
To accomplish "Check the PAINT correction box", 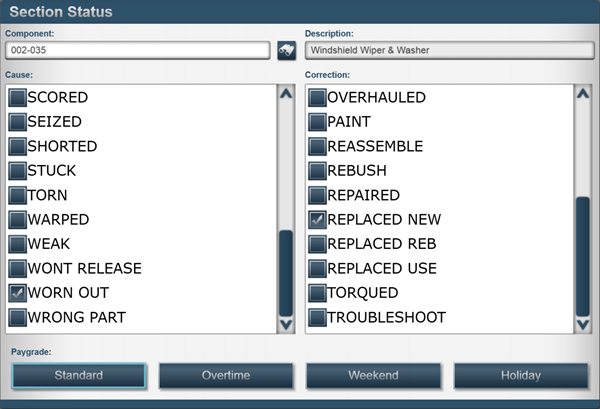I will click(317, 122).
